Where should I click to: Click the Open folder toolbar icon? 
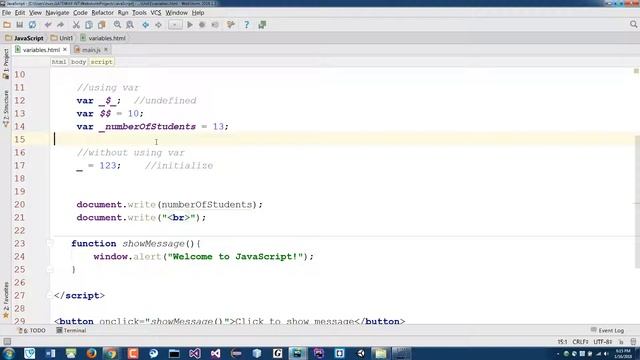click(7, 25)
